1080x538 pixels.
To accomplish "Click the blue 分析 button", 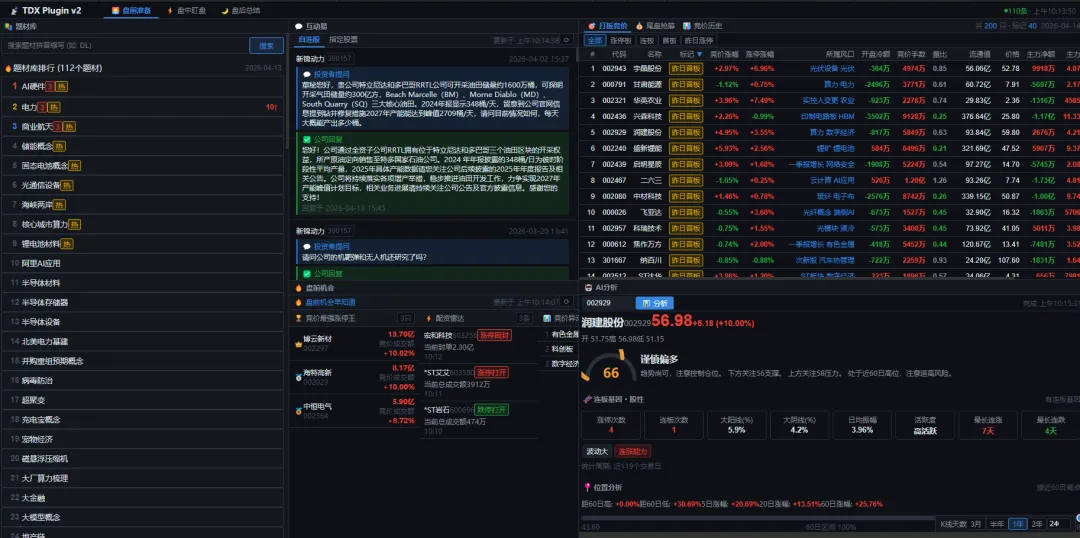I will pos(654,303).
